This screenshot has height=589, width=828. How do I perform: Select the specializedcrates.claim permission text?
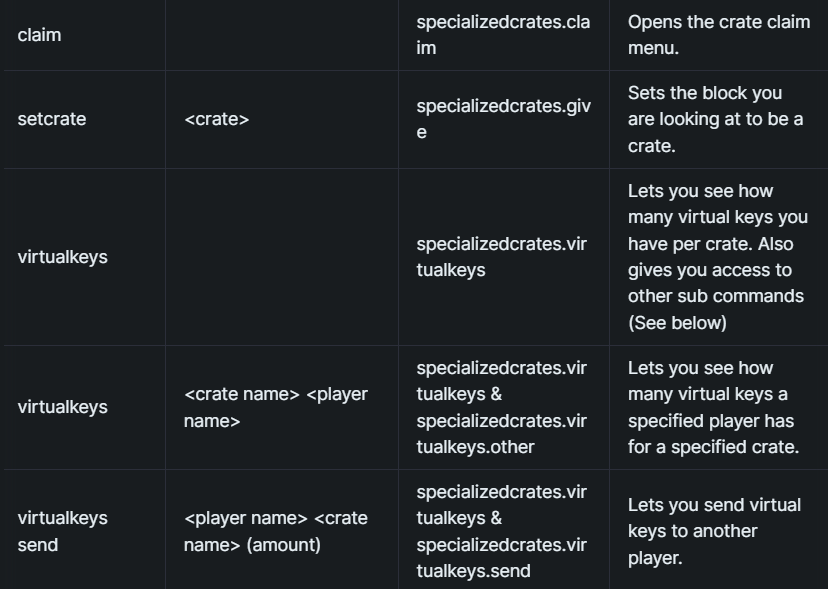click(502, 35)
